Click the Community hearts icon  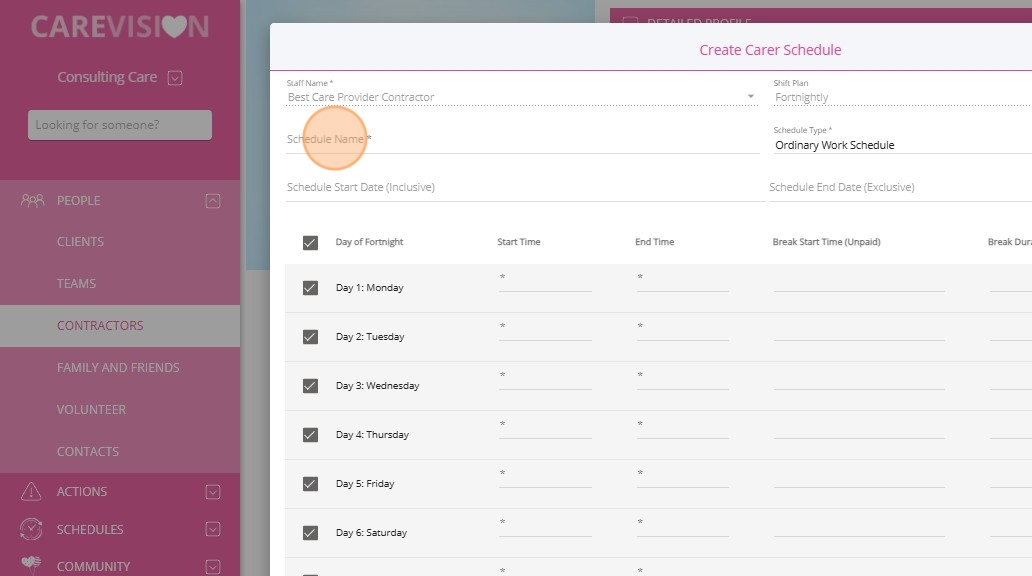pyautogui.click(x=31, y=564)
